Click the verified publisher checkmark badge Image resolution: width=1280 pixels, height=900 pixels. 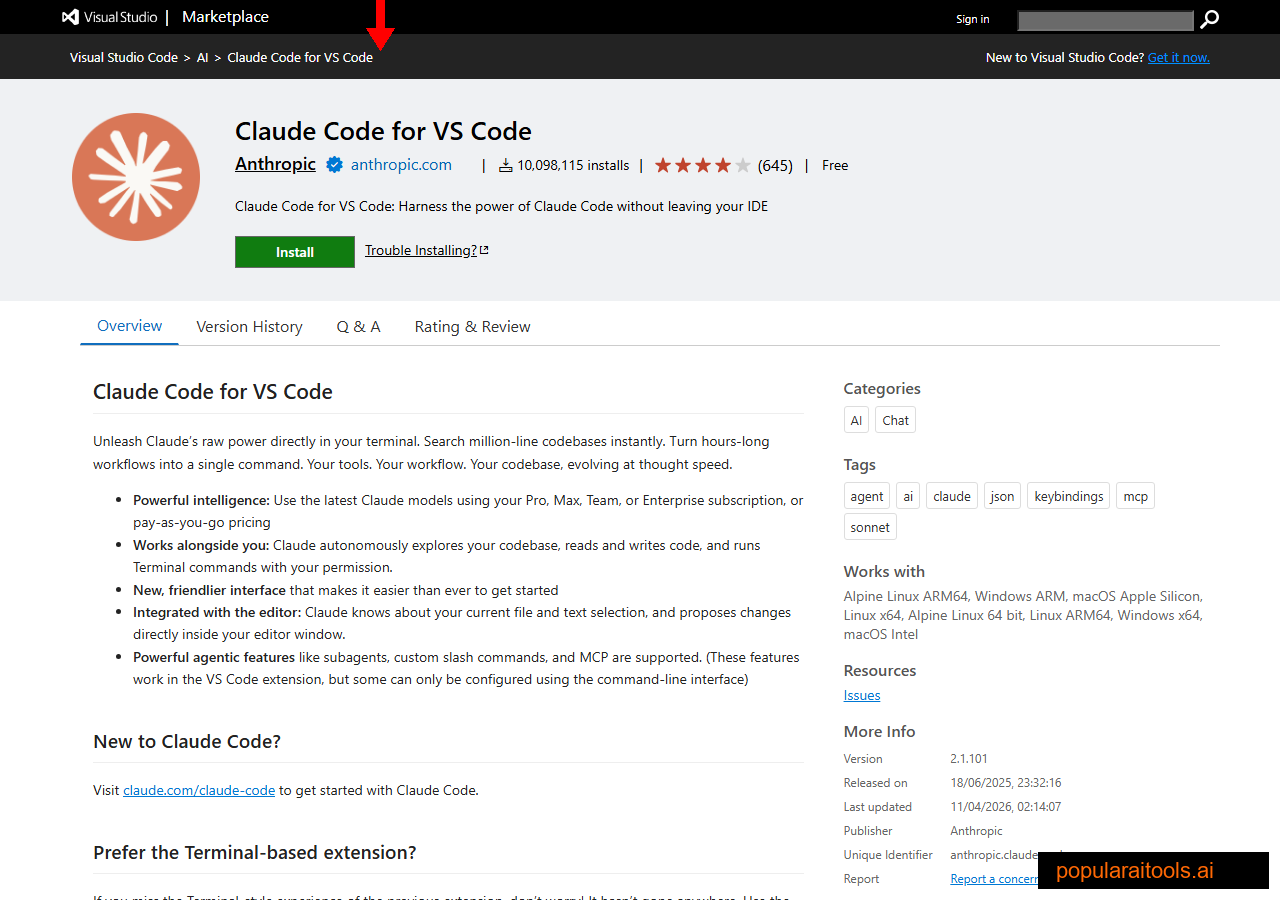point(334,164)
